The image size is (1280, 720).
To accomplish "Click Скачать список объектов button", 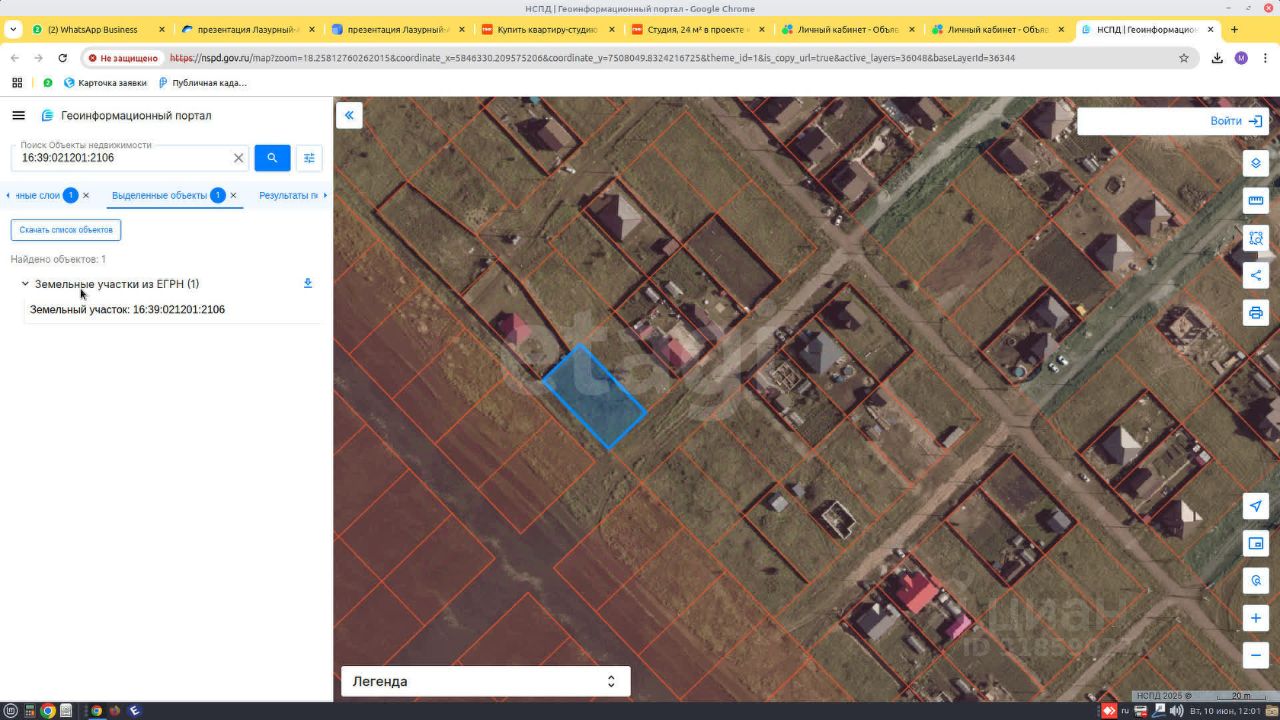I will tap(66, 230).
